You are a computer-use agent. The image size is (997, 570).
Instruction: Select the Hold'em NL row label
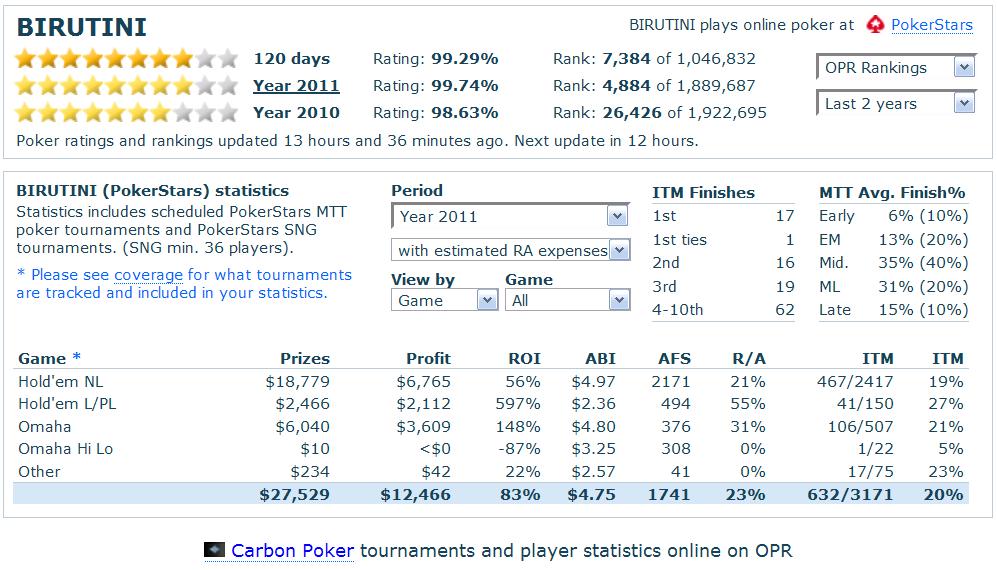click(60, 382)
